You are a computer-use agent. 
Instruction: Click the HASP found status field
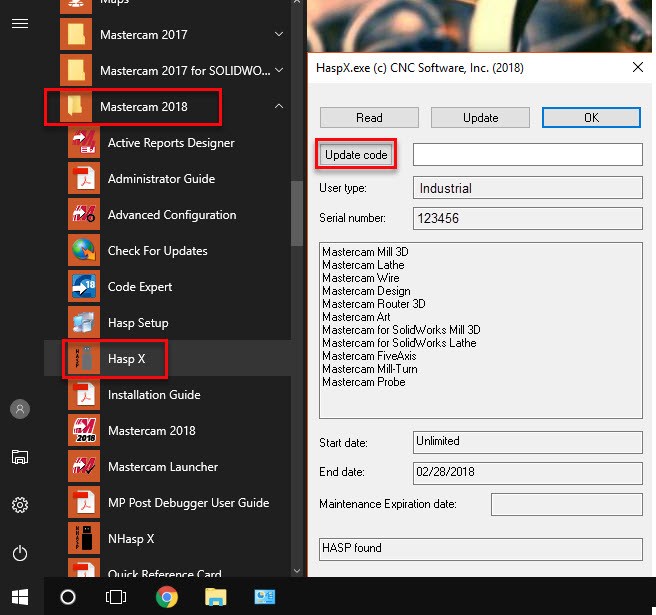click(x=481, y=549)
